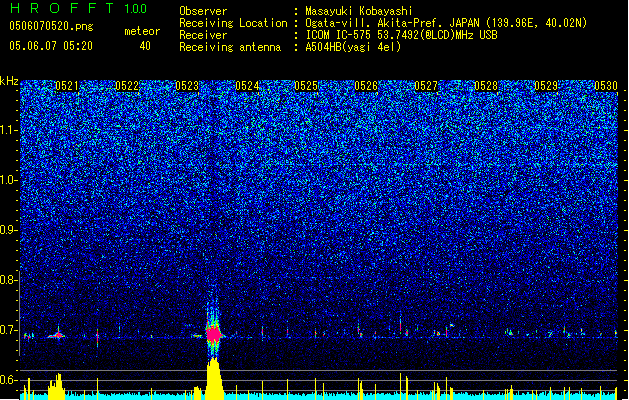Image resolution: width=629 pixels, height=400 pixels.
Task: Click the 0.8 kHz frequency tick label
Action: pyautogui.click(x=9, y=280)
